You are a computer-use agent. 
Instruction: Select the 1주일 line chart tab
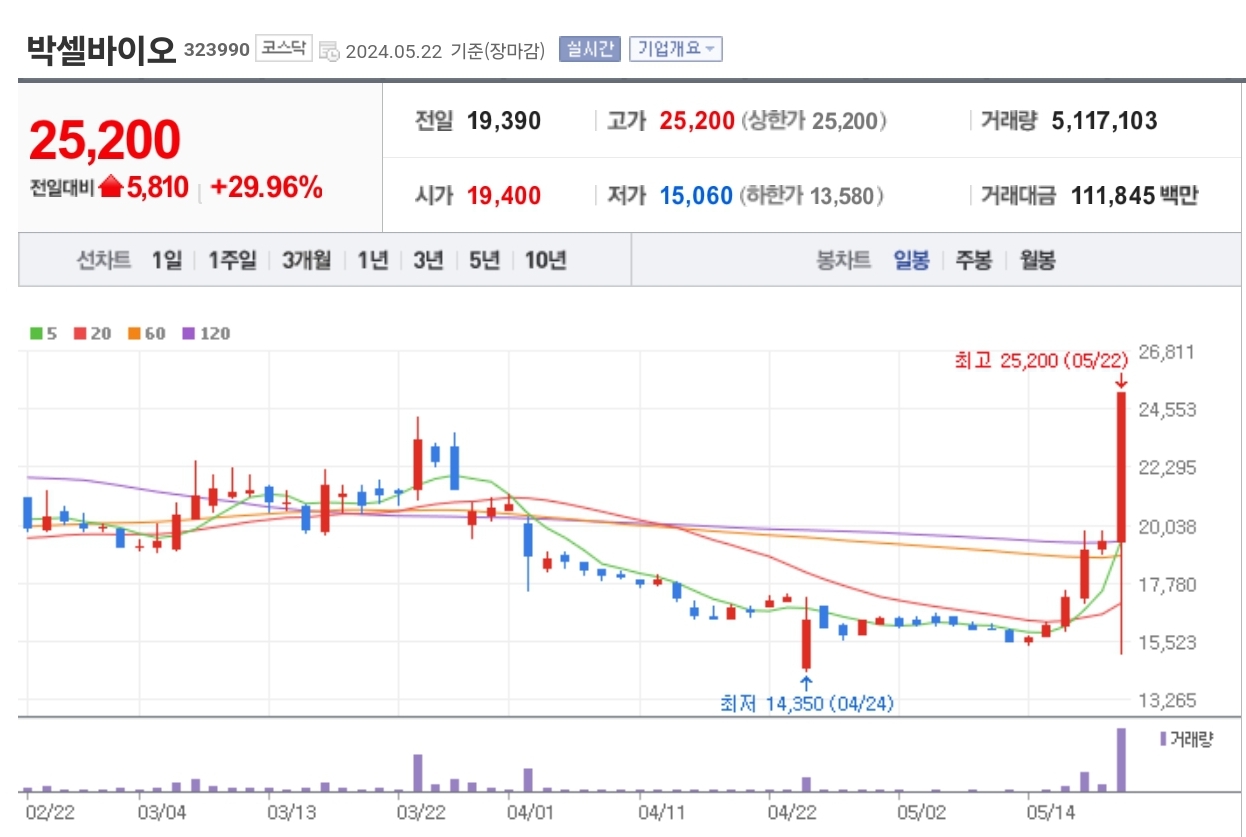pos(232,261)
